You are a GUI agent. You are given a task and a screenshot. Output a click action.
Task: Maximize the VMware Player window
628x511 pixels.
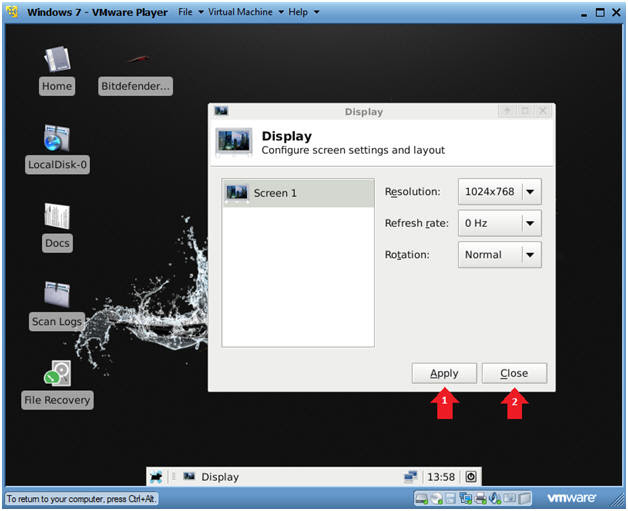pos(600,12)
